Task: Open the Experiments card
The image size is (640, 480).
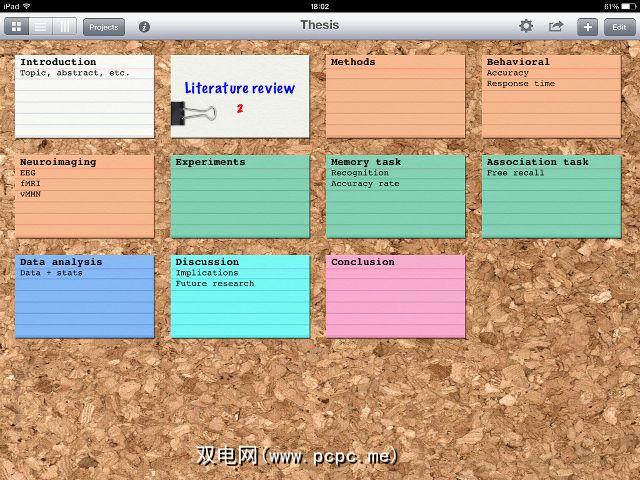Action: click(x=240, y=196)
